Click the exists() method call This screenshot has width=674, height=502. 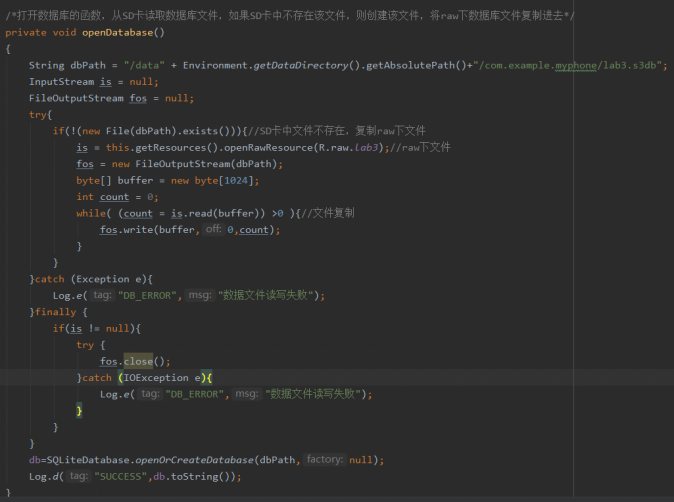pyautogui.click(x=206, y=131)
